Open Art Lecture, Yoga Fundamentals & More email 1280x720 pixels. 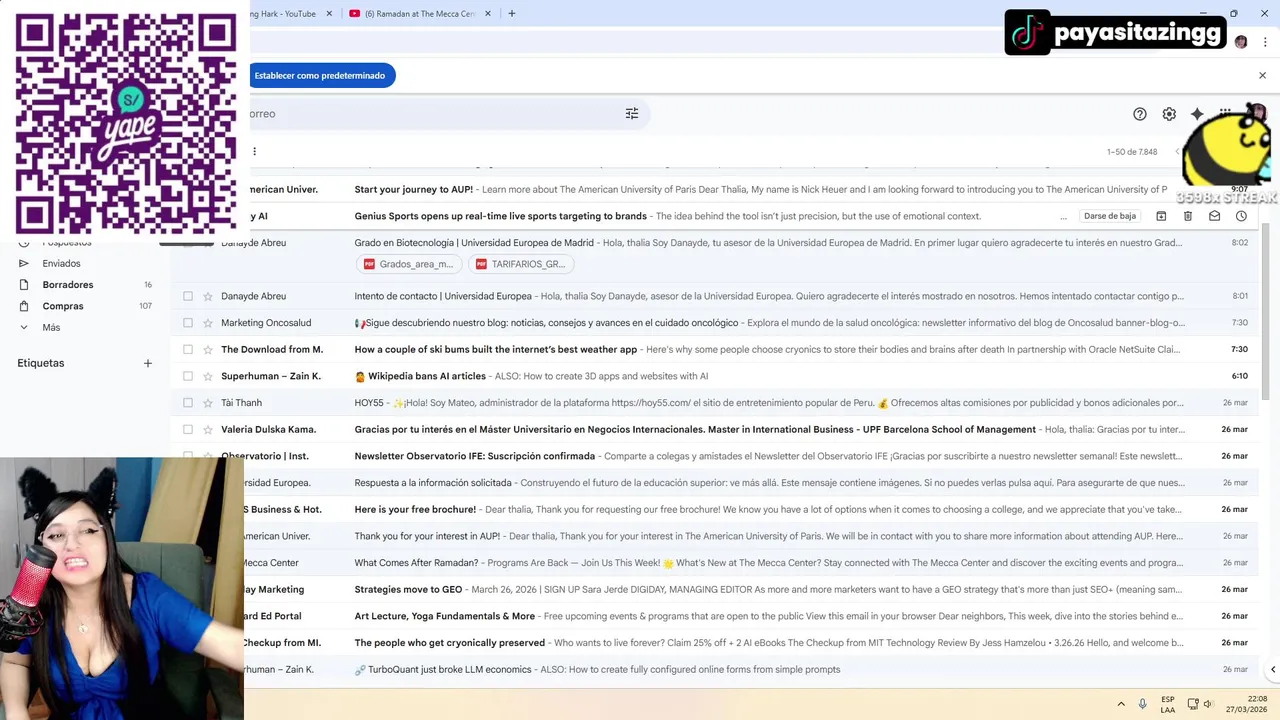[445, 616]
